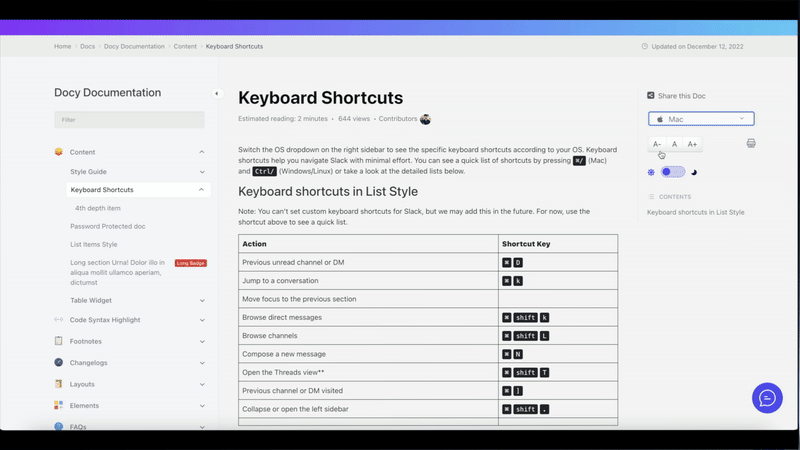Click the Layouts icon
This screenshot has height=450, width=800.
[59, 384]
